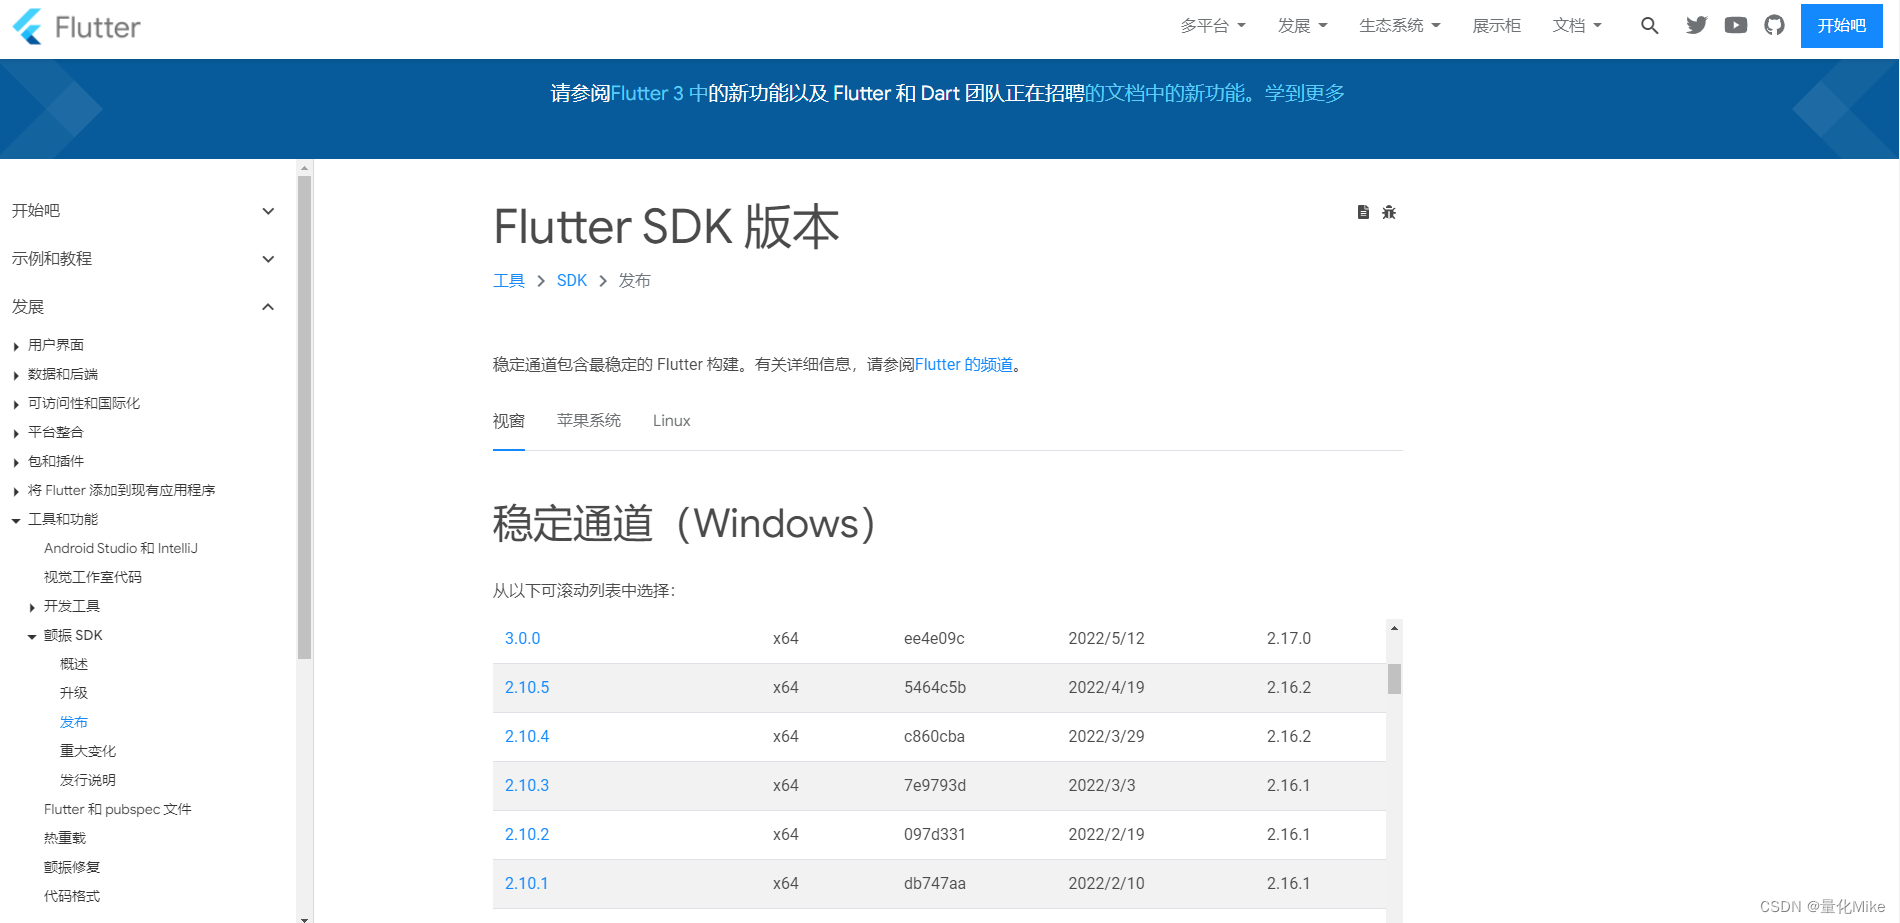The width and height of the screenshot is (1900, 923).
Task: Follow the Flutter 3 中 banner link
Action: (659, 93)
